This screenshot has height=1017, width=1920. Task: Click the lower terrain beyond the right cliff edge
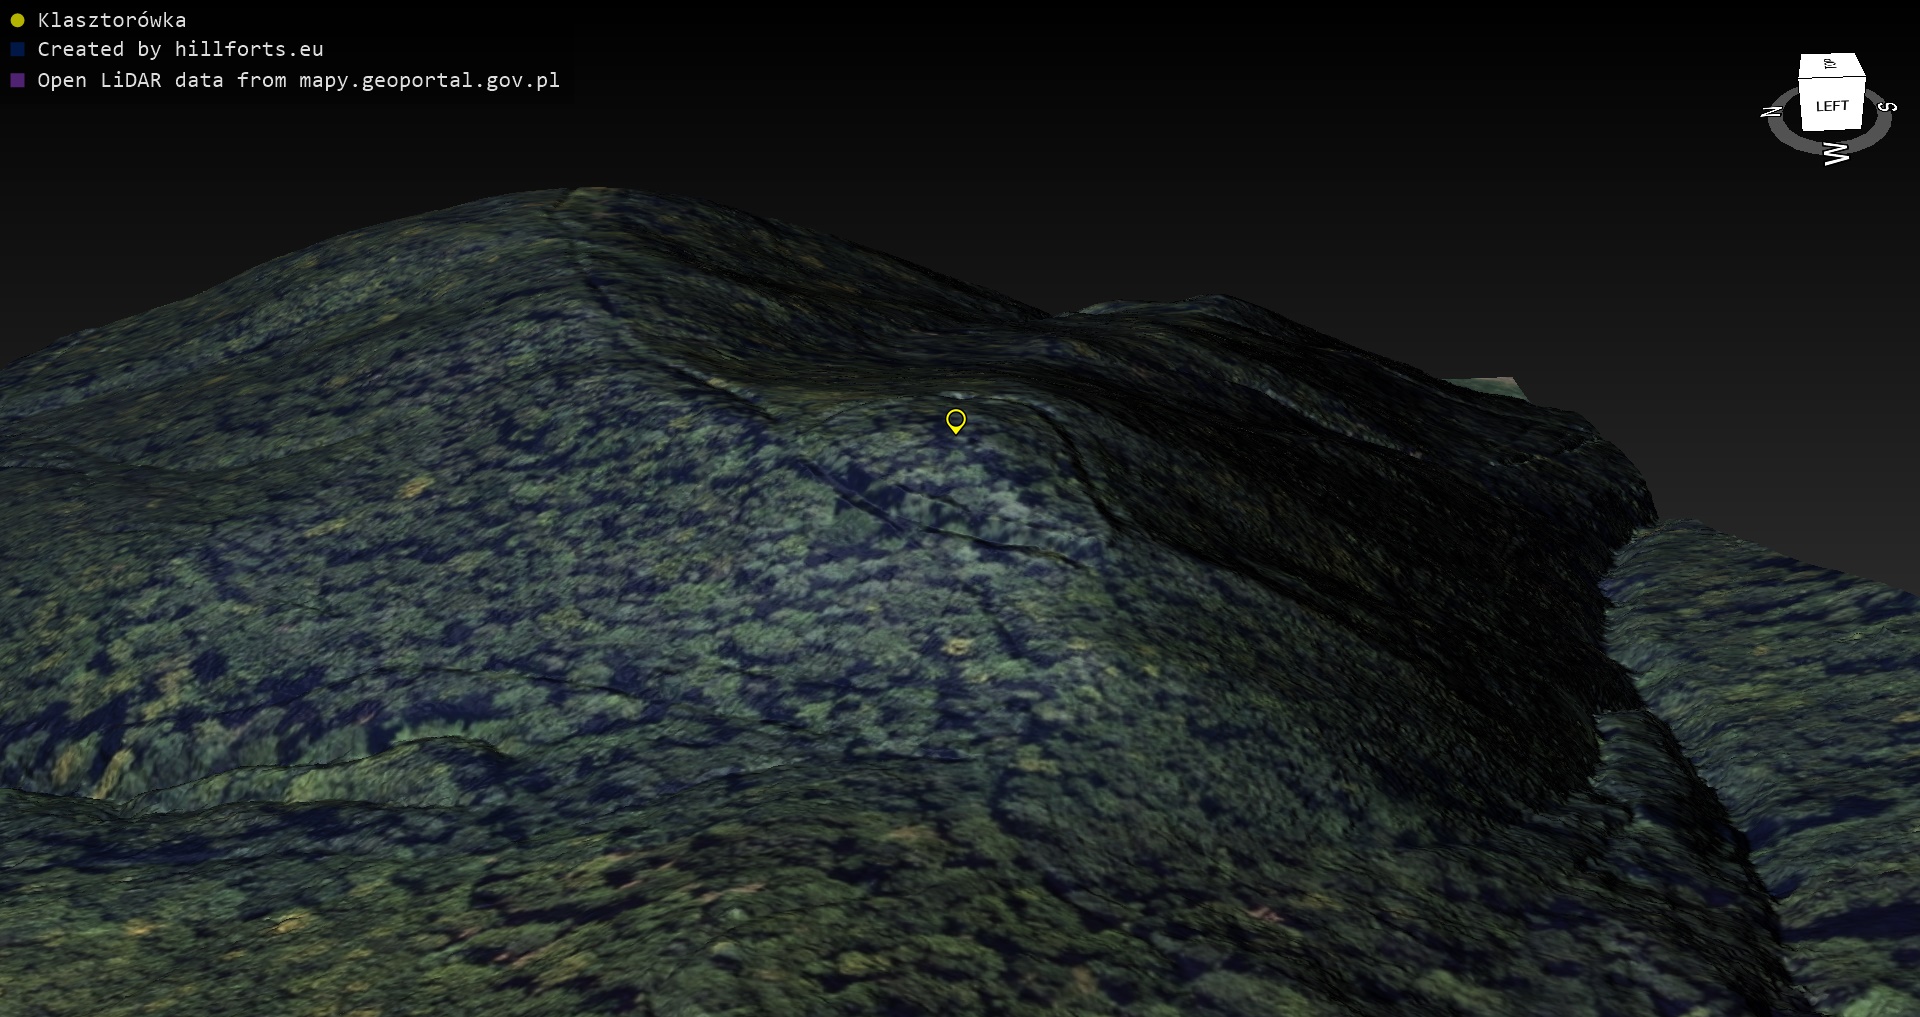[x=1780, y=650]
